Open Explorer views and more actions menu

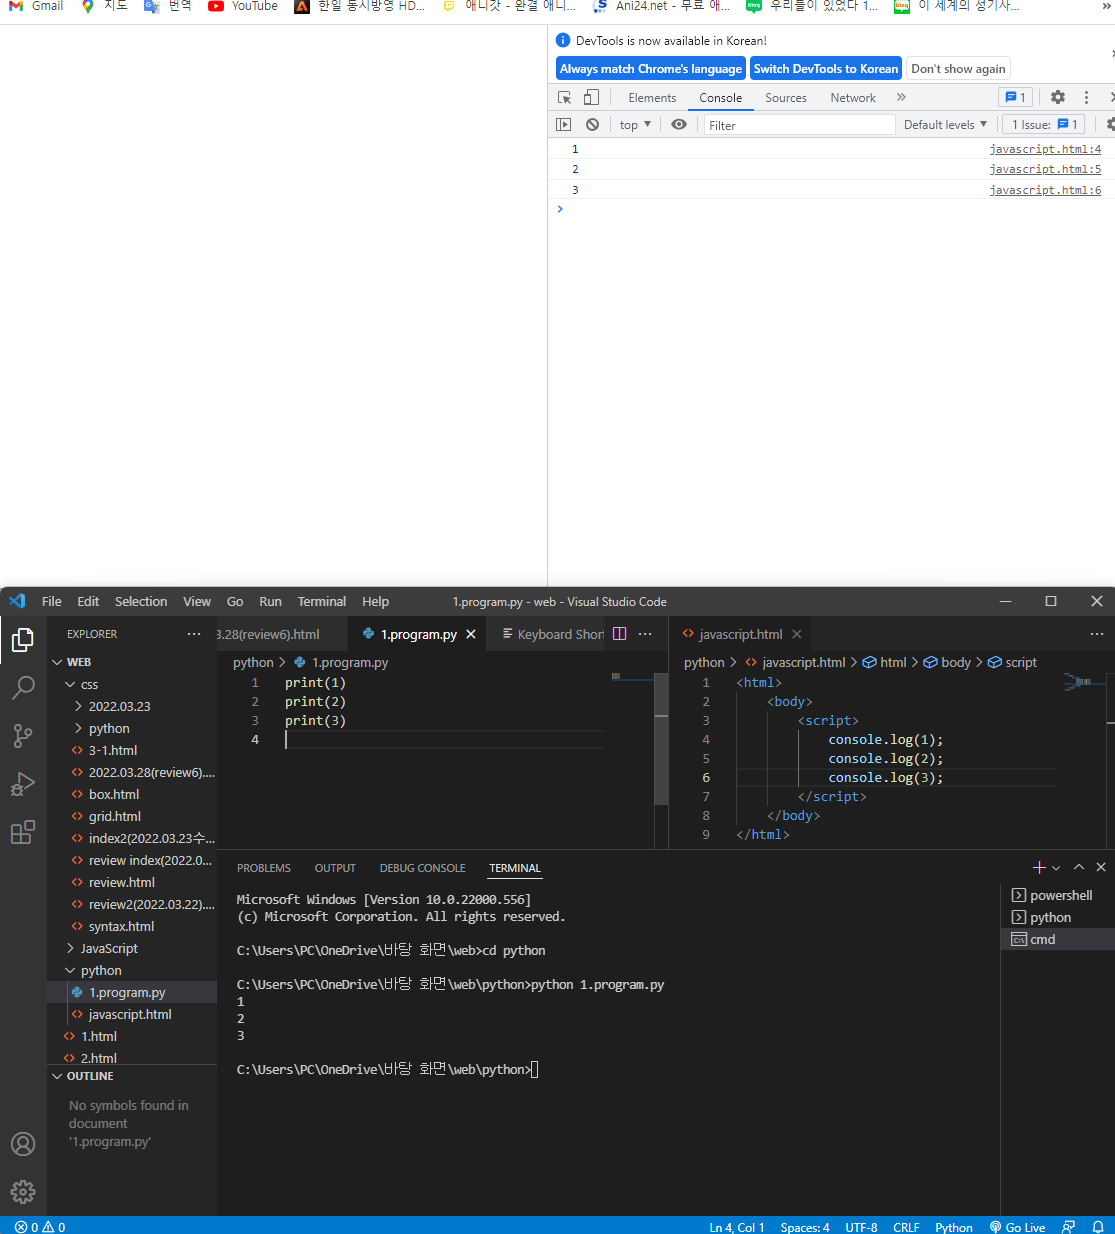pyautogui.click(x=194, y=634)
